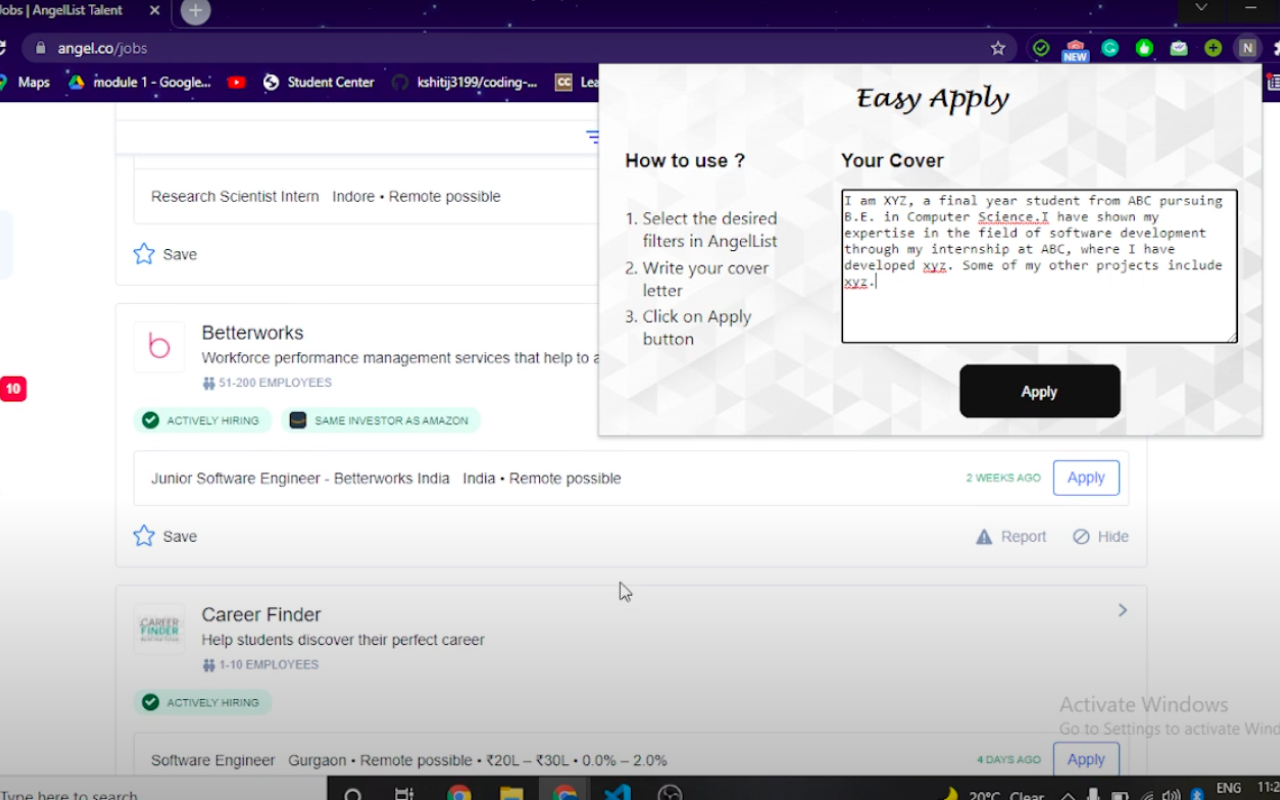The height and width of the screenshot is (800, 1280).
Task: Open the Easy Apply N extension icon
Action: coord(1247,48)
